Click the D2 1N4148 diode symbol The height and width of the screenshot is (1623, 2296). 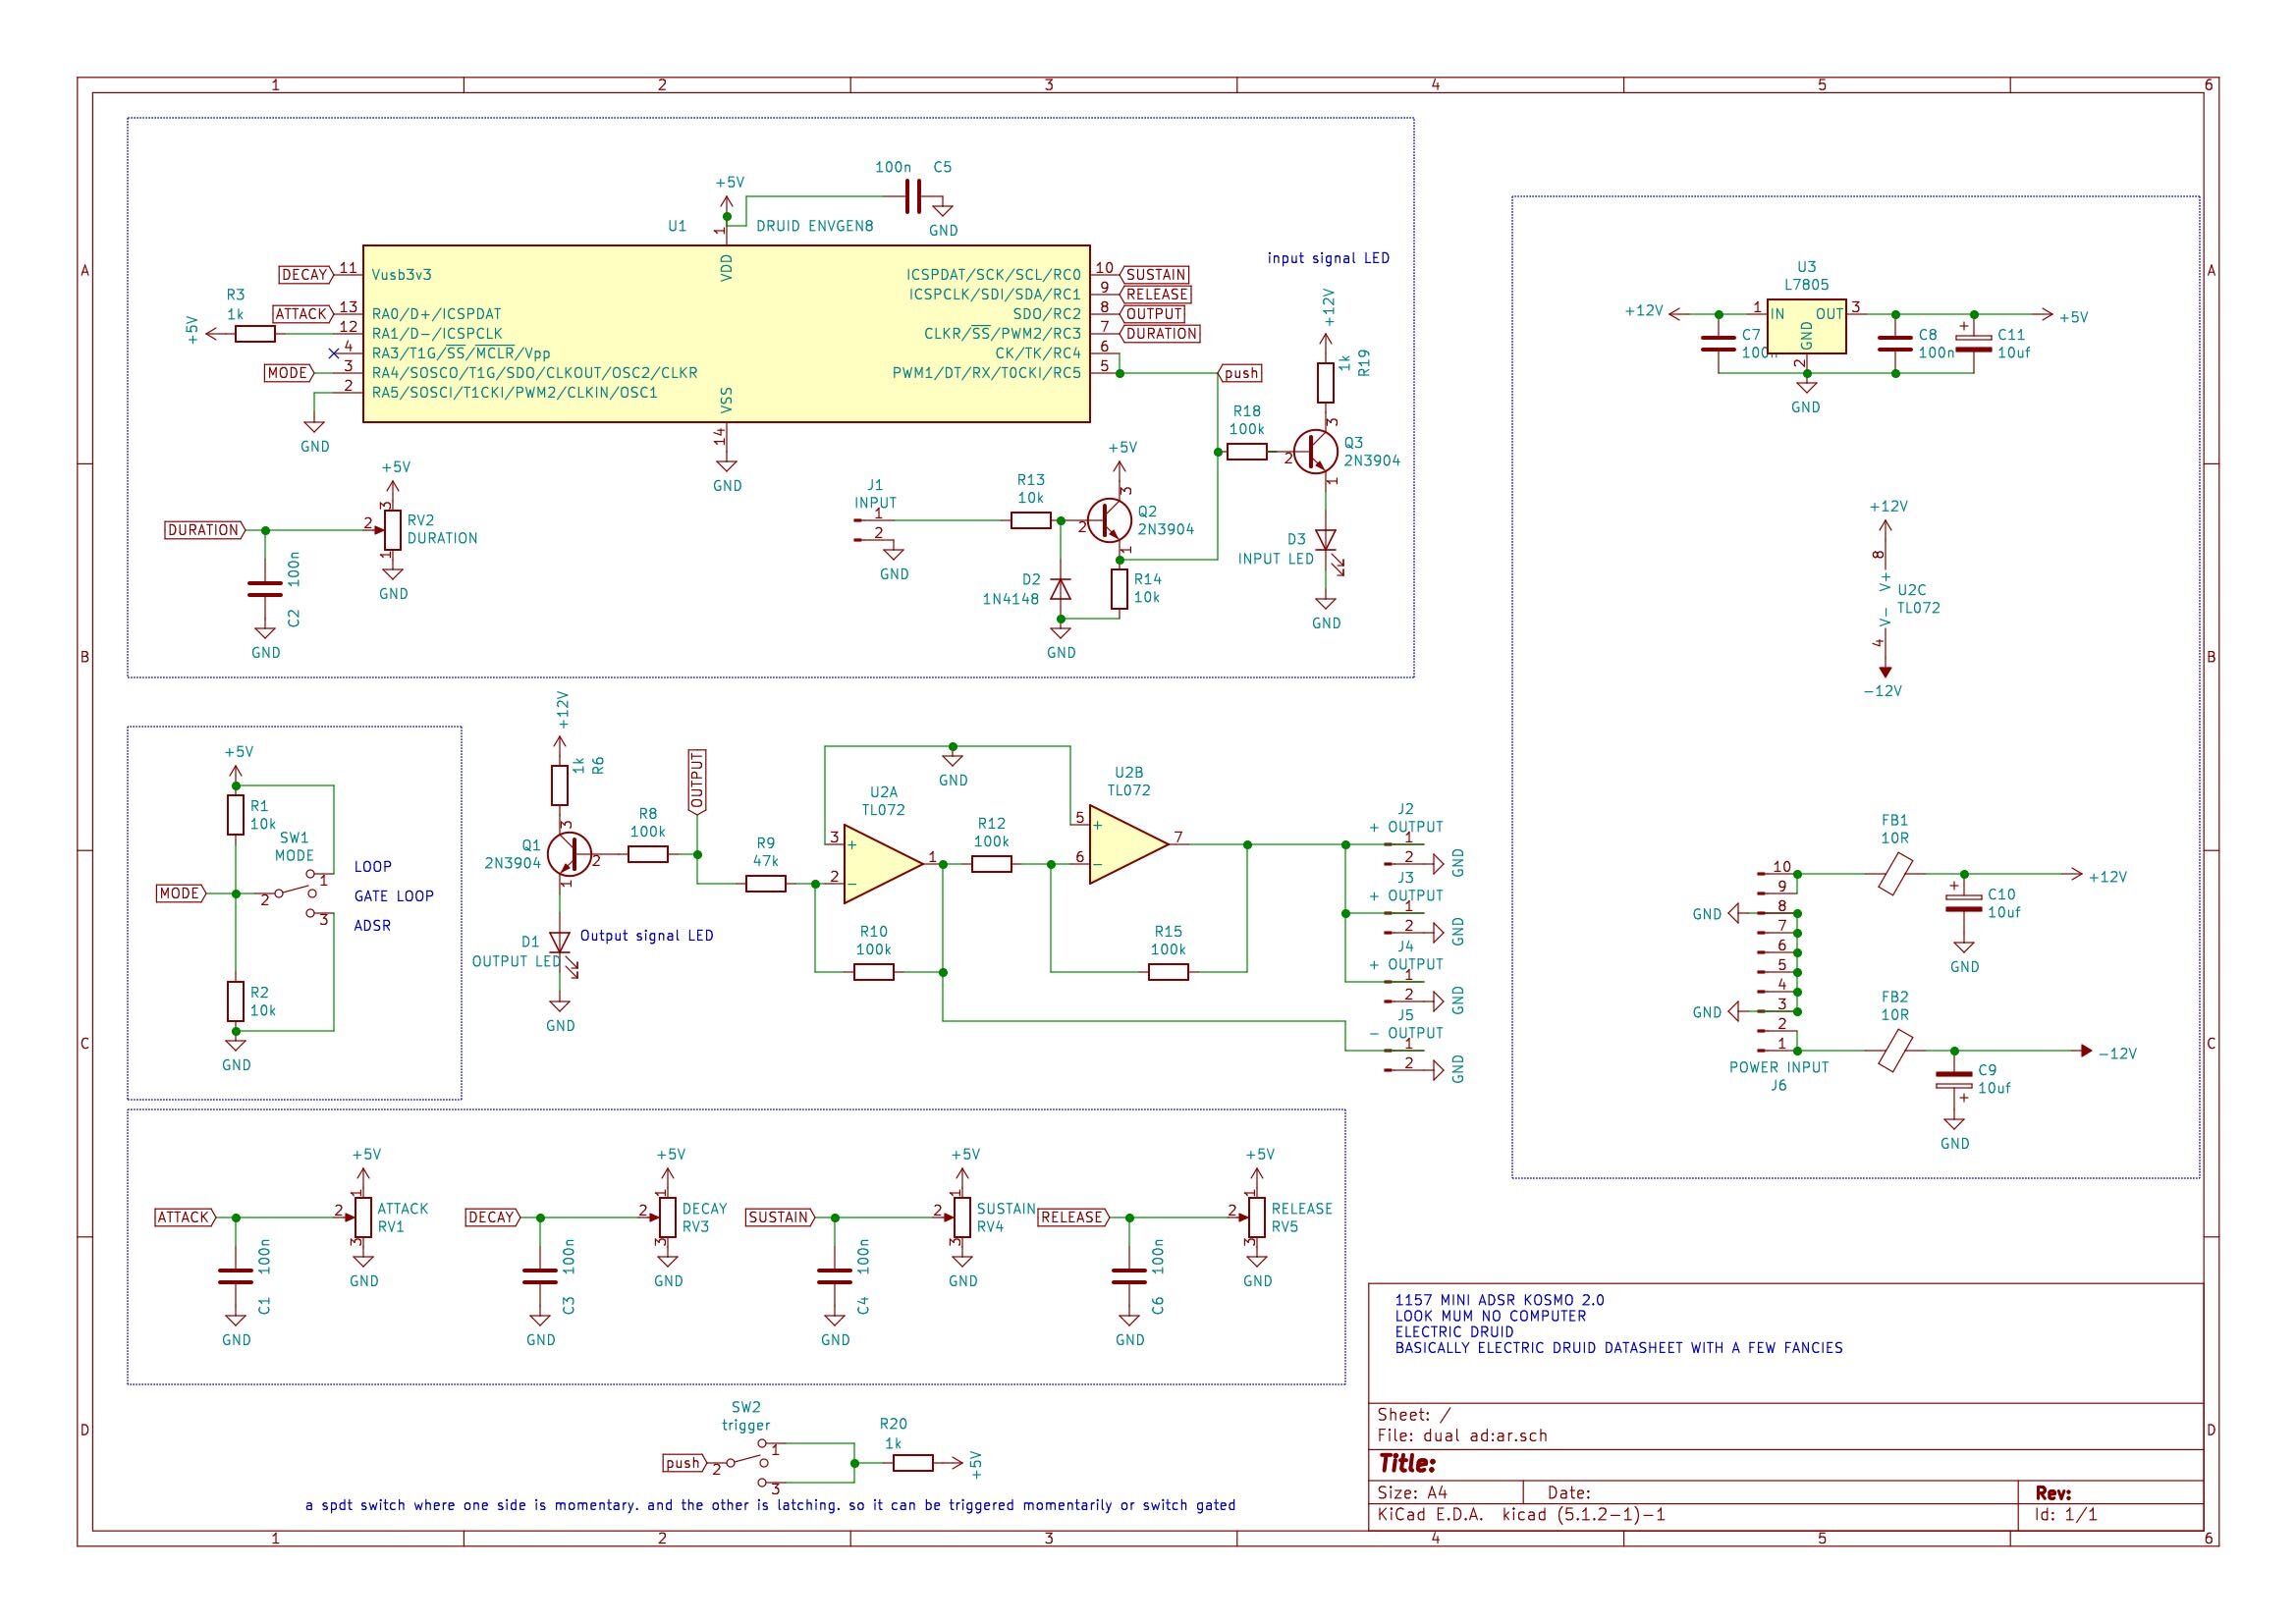tap(1060, 589)
